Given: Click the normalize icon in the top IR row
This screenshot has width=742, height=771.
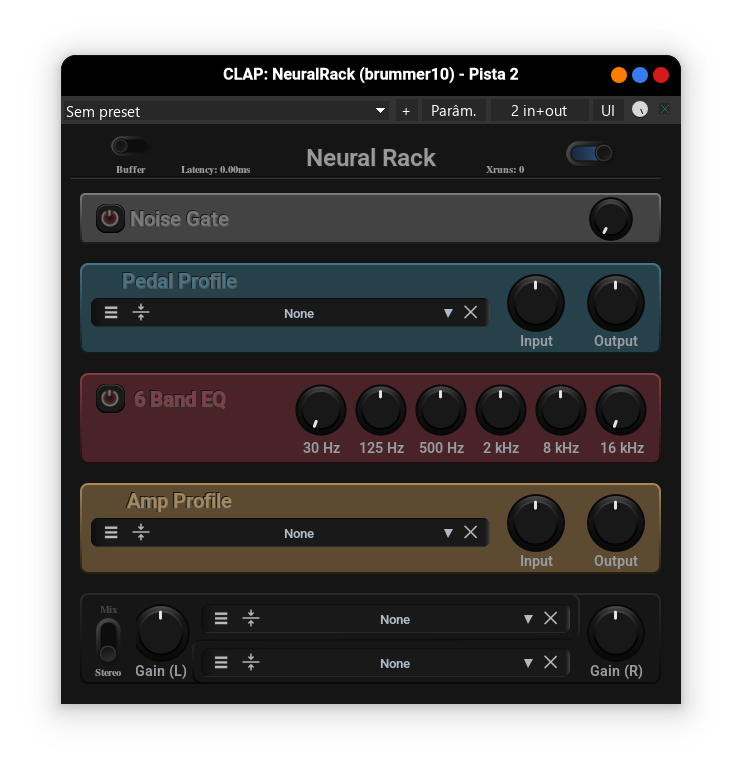Looking at the screenshot, I should point(251,619).
